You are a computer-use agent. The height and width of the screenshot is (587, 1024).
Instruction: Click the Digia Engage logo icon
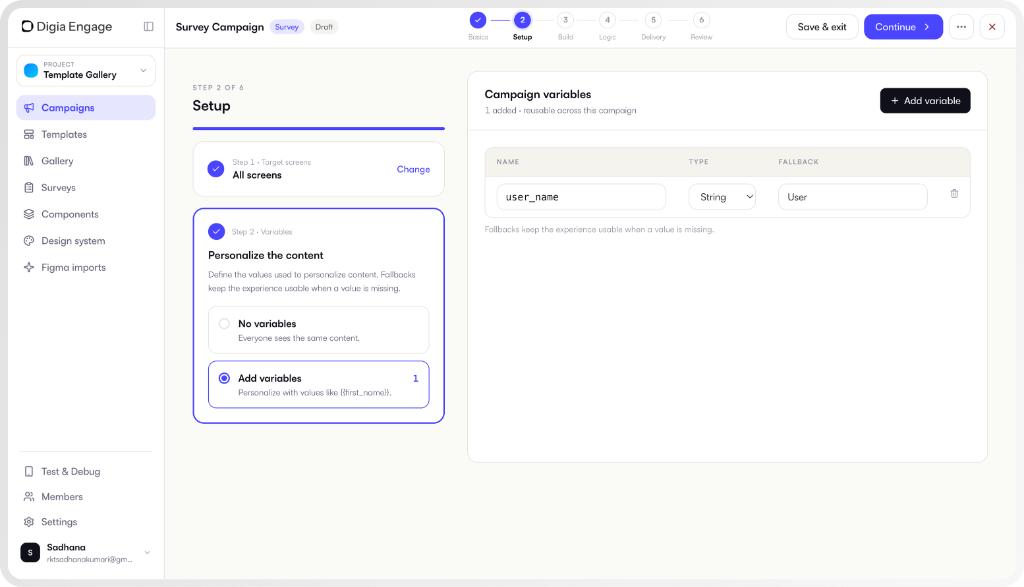point(27,26)
